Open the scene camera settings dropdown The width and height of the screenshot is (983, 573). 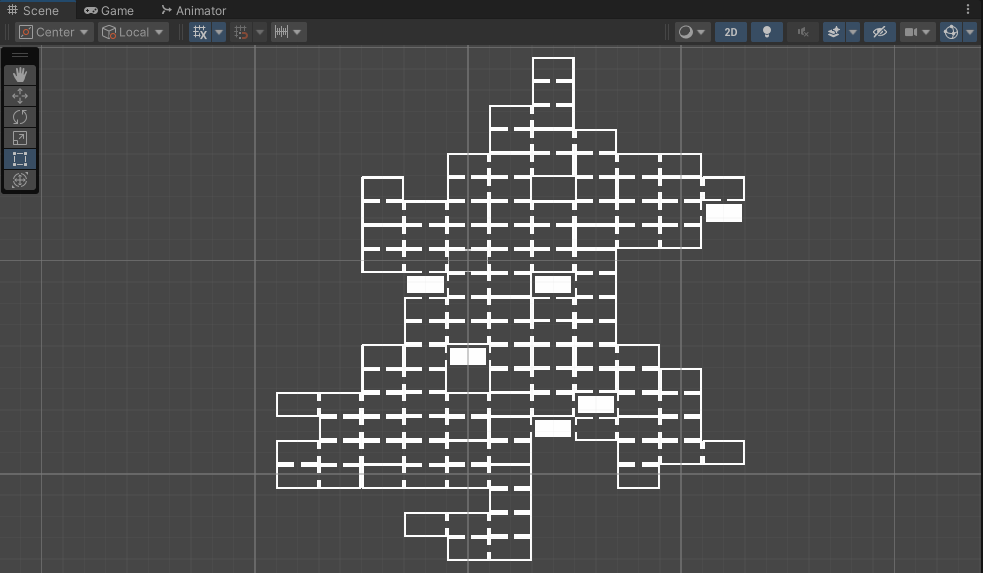point(918,32)
